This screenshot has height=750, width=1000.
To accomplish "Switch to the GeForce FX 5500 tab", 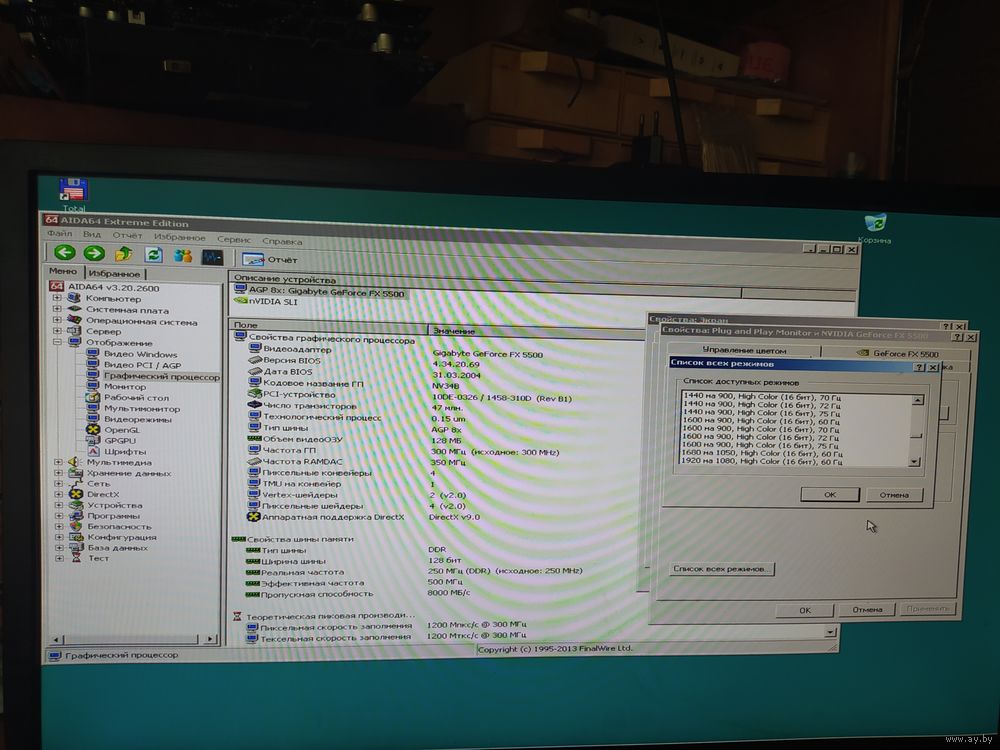I will point(897,353).
